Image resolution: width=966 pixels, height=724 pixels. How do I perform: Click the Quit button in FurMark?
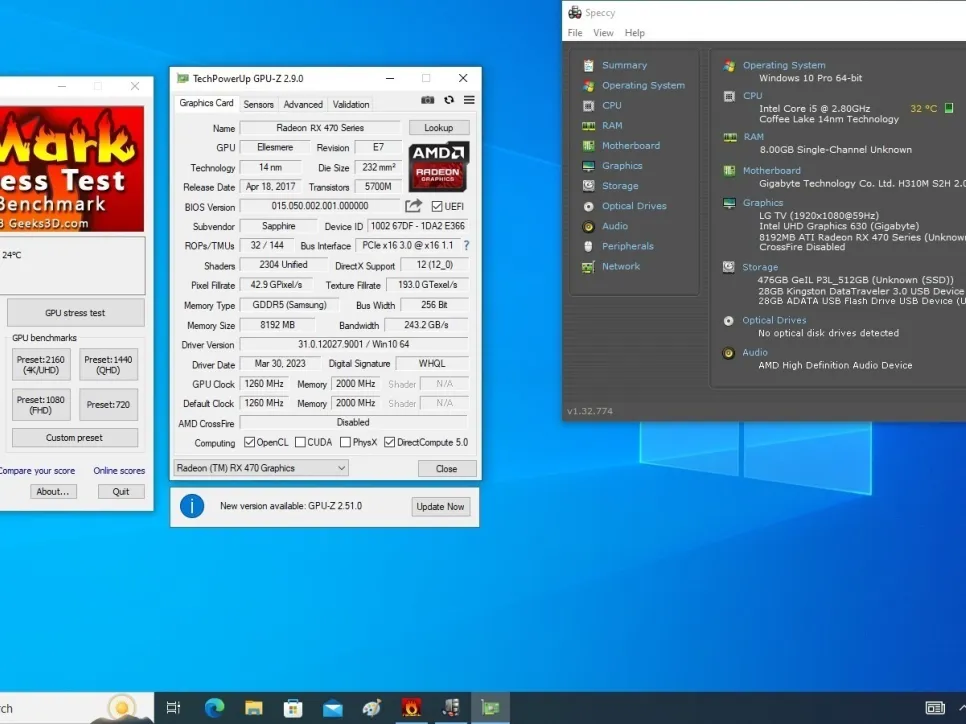click(x=121, y=492)
